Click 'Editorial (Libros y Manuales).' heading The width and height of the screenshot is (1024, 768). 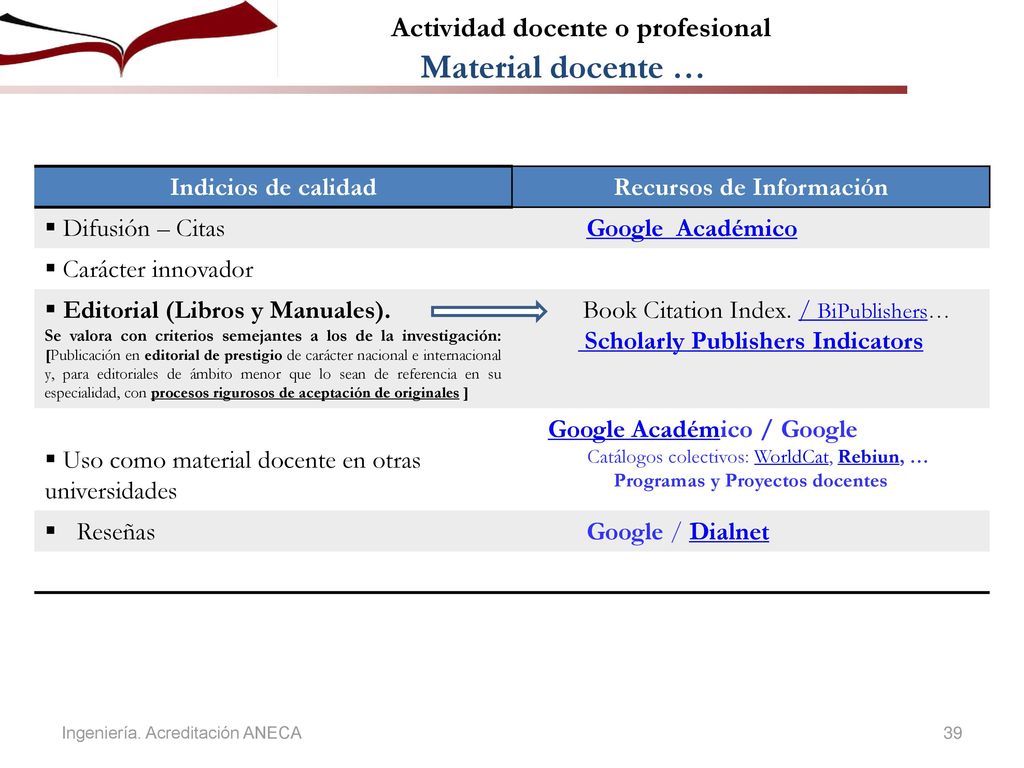coord(227,310)
